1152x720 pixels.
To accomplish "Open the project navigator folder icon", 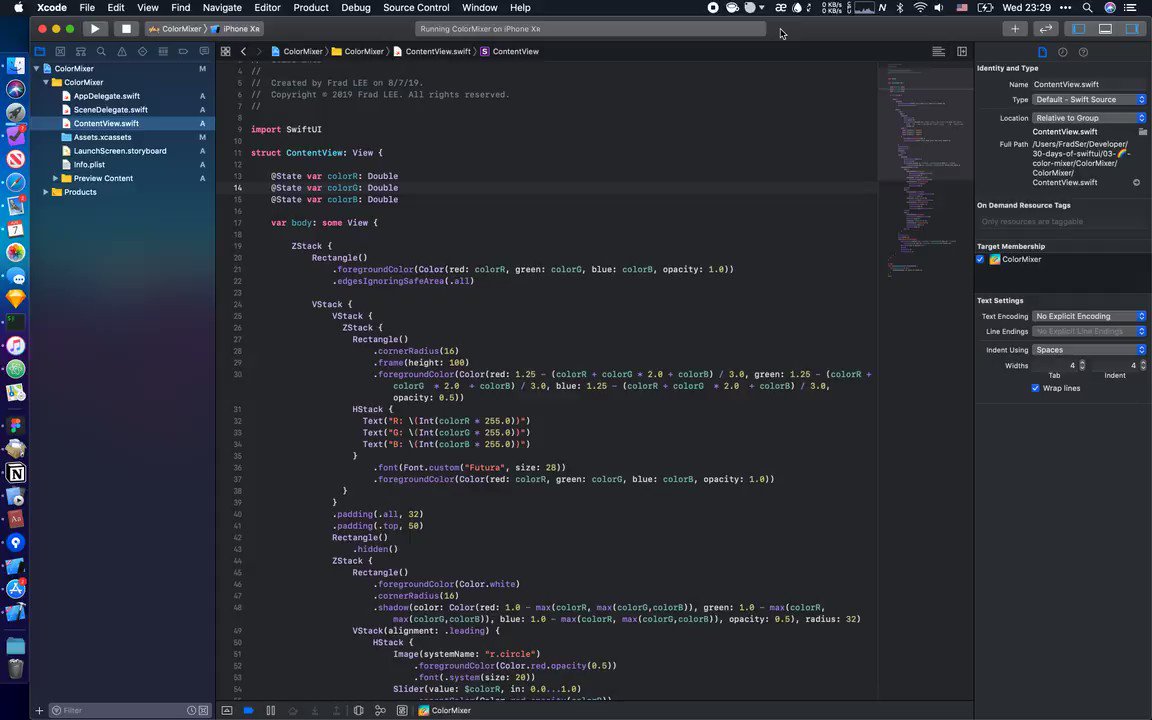I will [40, 51].
